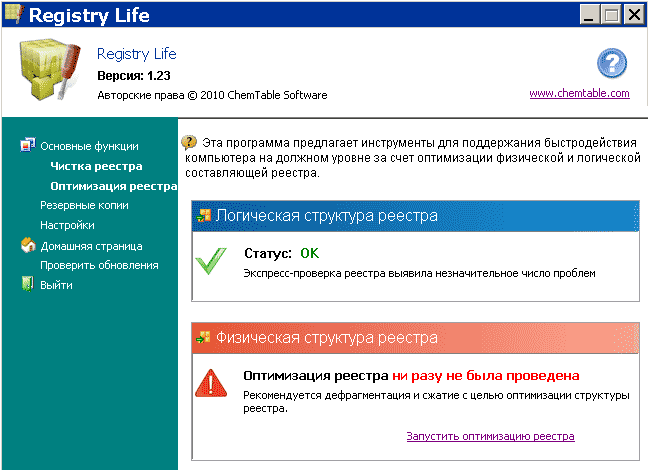Choose Проверить обновления
The image size is (648, 470).
[99, 265]
